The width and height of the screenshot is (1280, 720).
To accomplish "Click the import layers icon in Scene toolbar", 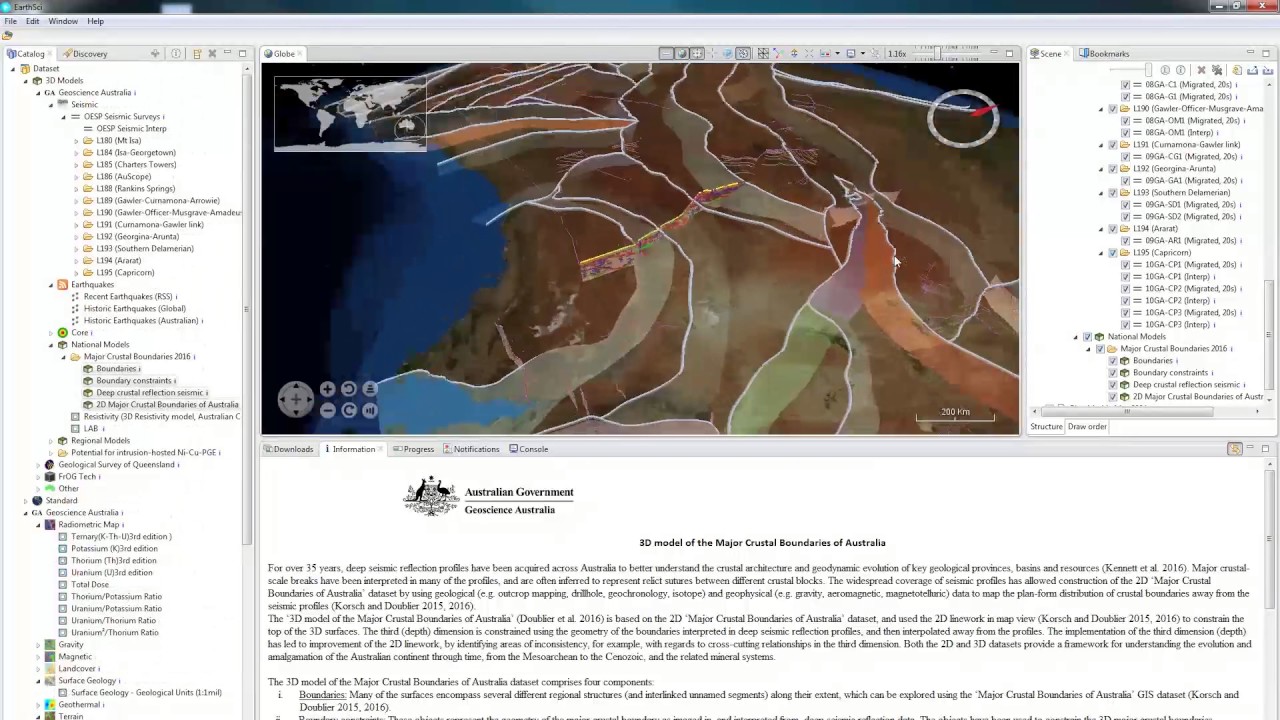I will point(1267,70).
